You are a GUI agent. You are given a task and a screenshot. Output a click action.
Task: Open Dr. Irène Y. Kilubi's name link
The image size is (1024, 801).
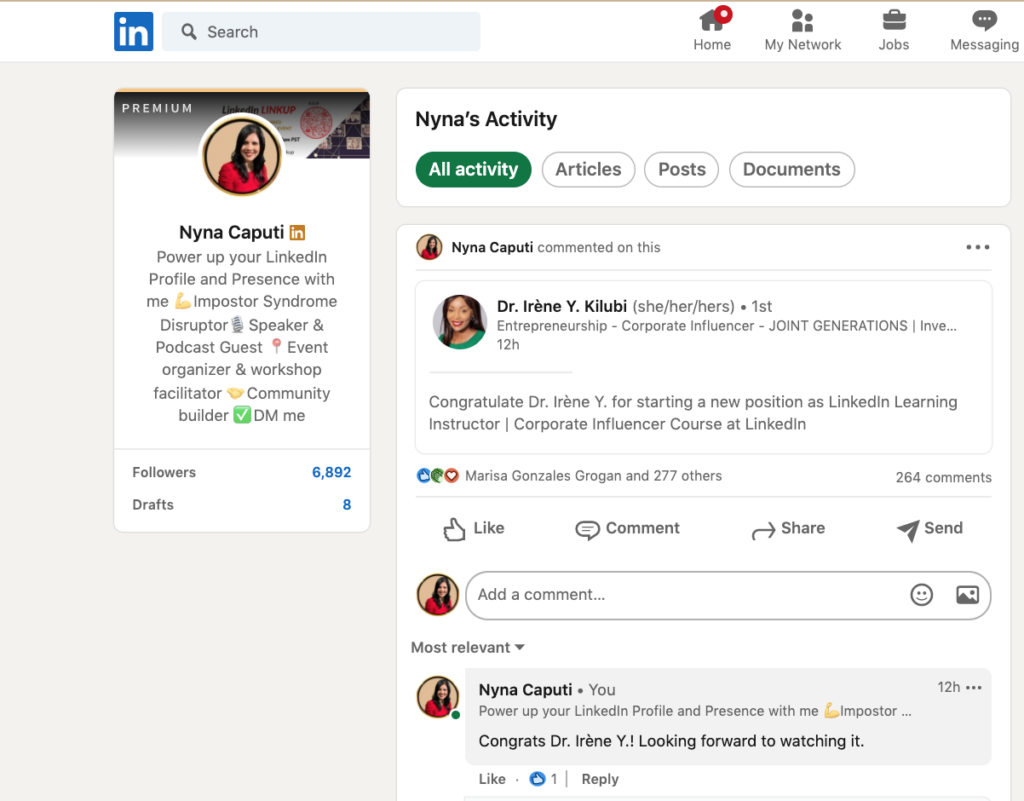(x=562, y=306)
